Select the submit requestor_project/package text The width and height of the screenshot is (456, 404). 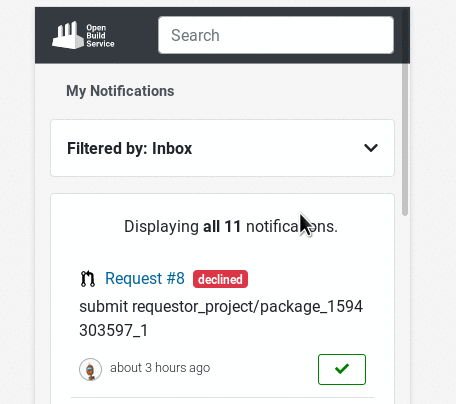click(x=221, y=318)
